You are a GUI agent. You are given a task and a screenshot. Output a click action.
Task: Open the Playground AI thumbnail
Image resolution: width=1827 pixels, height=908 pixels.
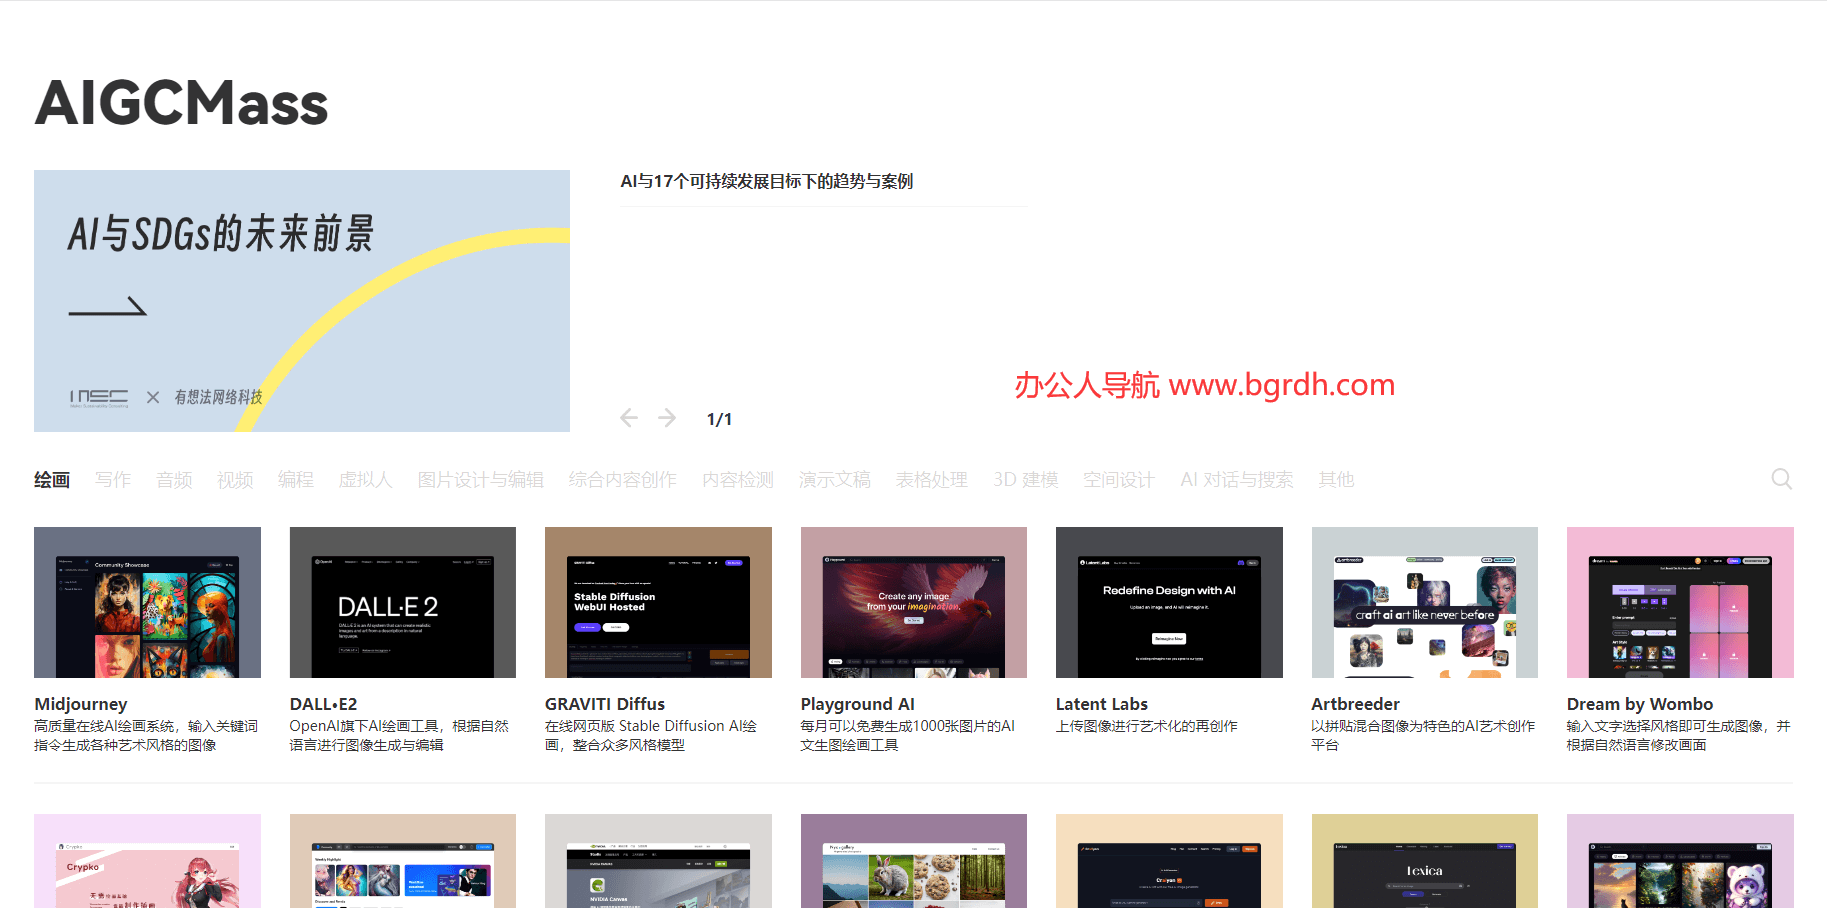click(x=913, y=602)
